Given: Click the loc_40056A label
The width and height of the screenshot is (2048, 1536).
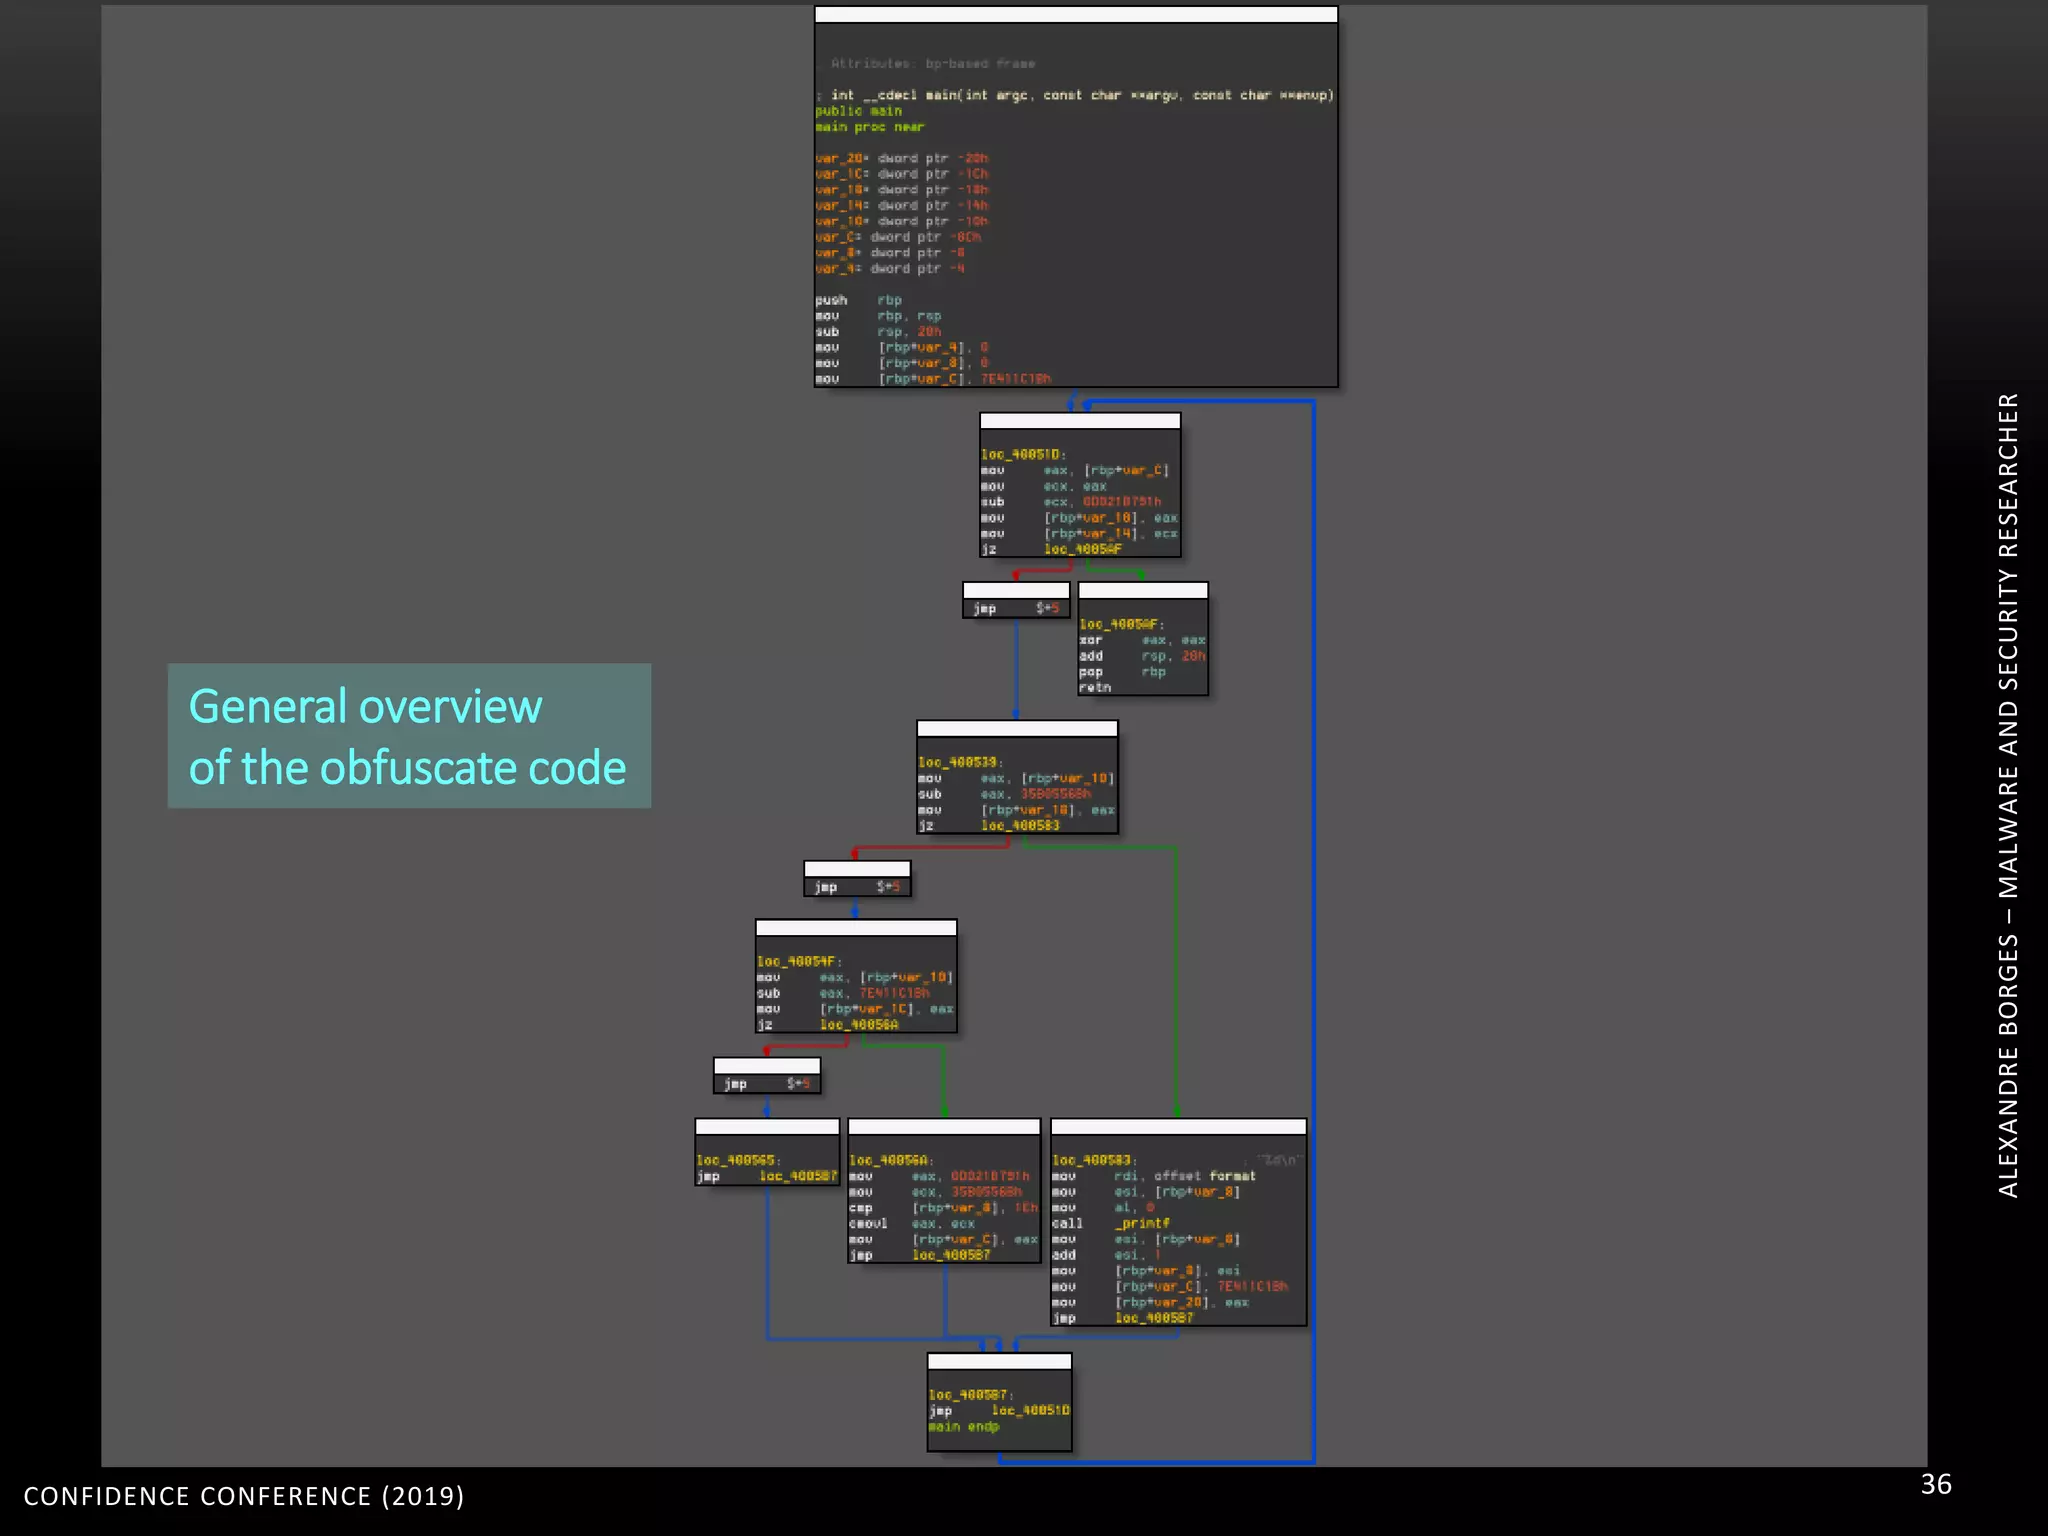Looking at the screenshot, I should [x=892, y=1160].
